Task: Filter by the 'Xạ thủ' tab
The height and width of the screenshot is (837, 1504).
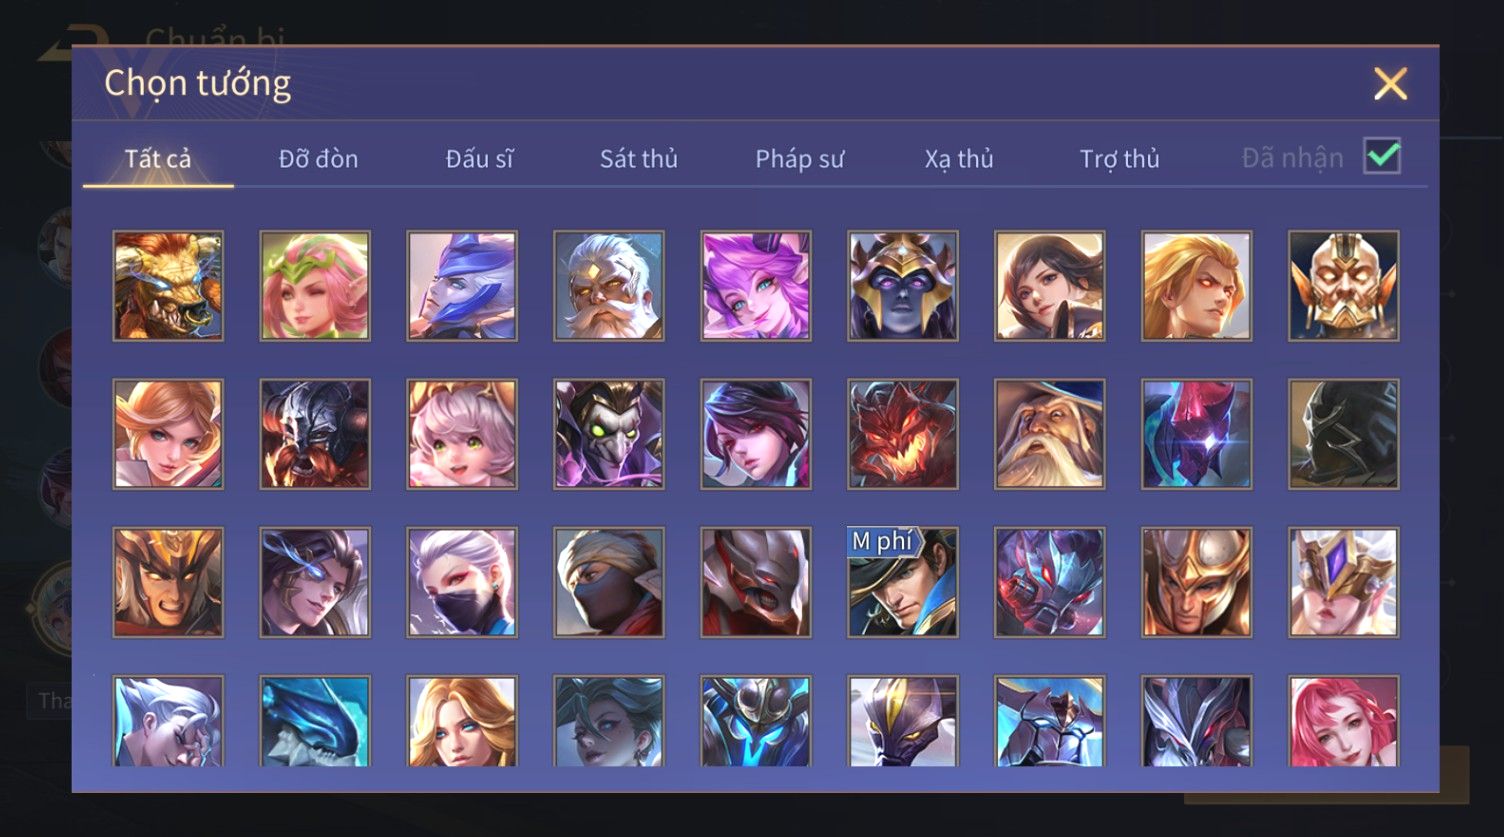Action: point(959,159)
